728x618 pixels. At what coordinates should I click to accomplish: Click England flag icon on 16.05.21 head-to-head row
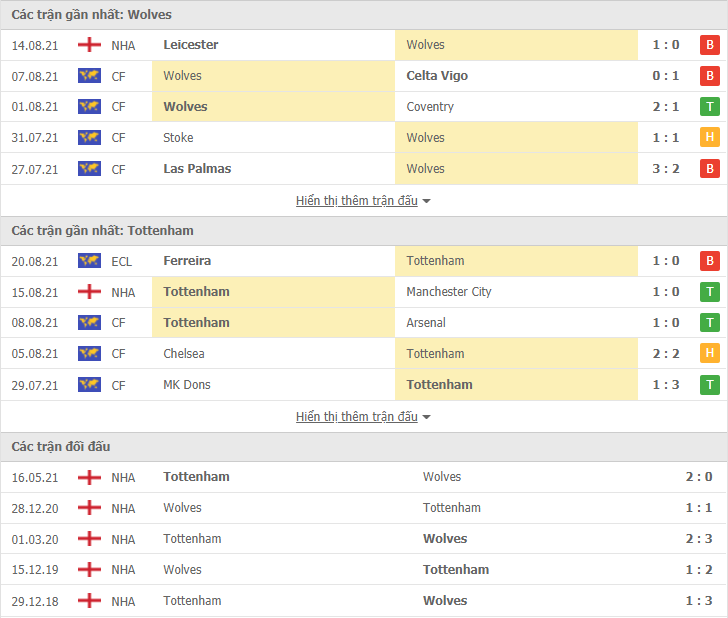coord(89,477)
